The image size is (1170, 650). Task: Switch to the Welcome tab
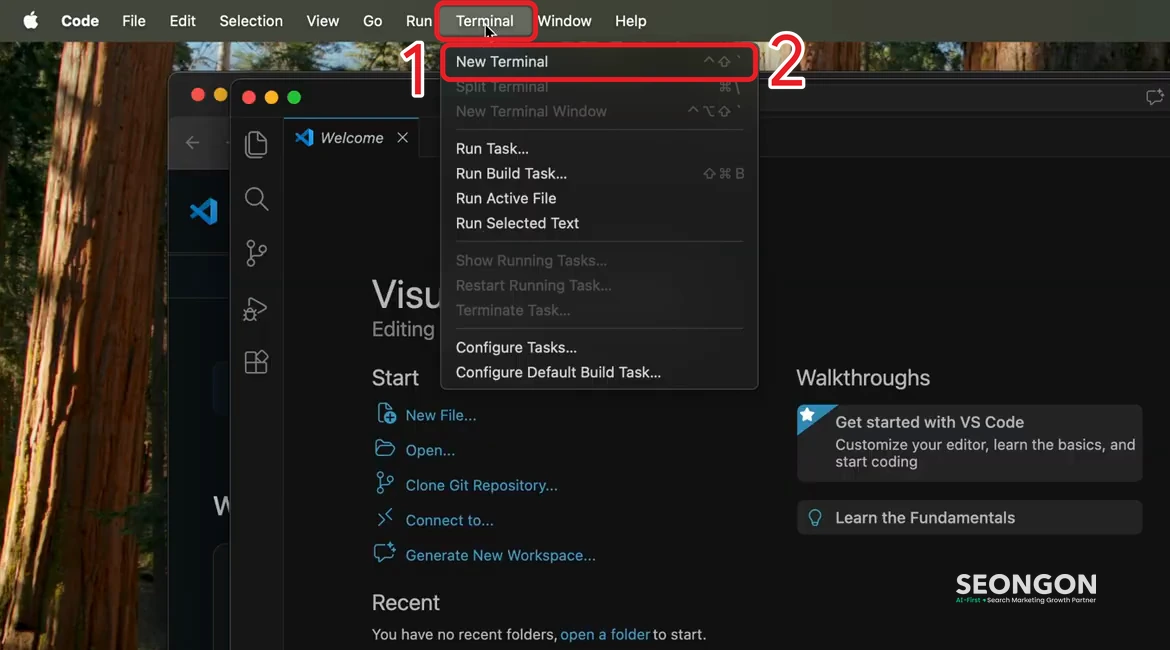pos(351,138)
